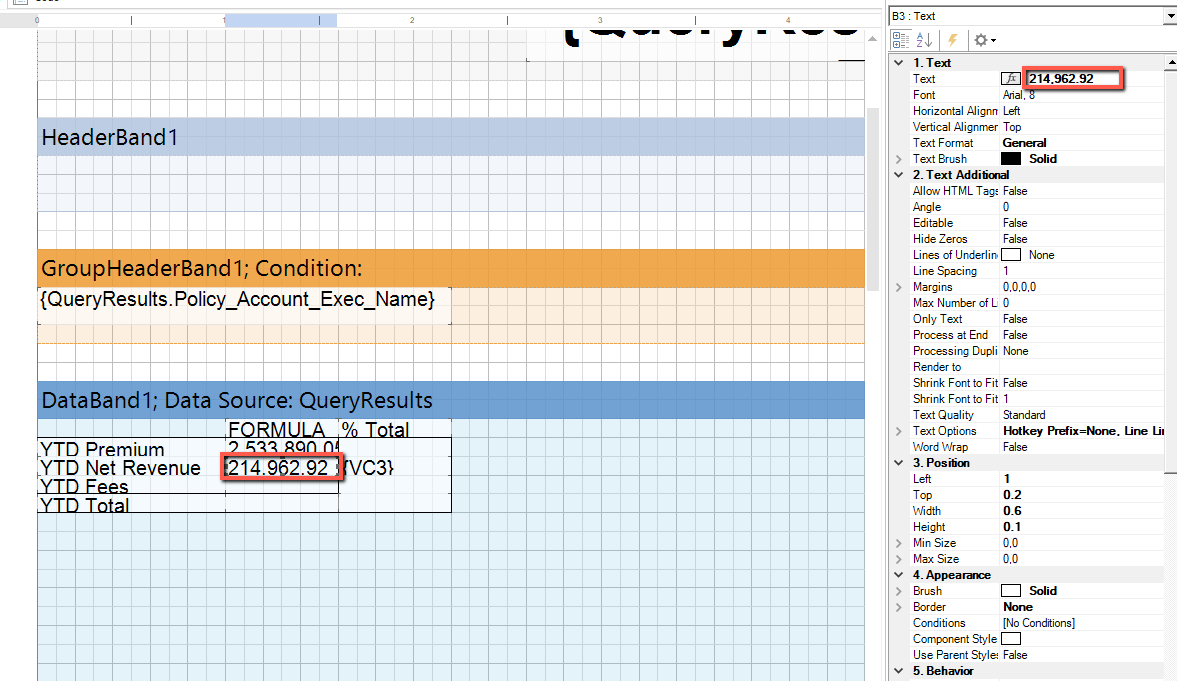The image size is (1177, 681).
Task: Click the fx expression button for Text
Action: tap(1011, 79)
